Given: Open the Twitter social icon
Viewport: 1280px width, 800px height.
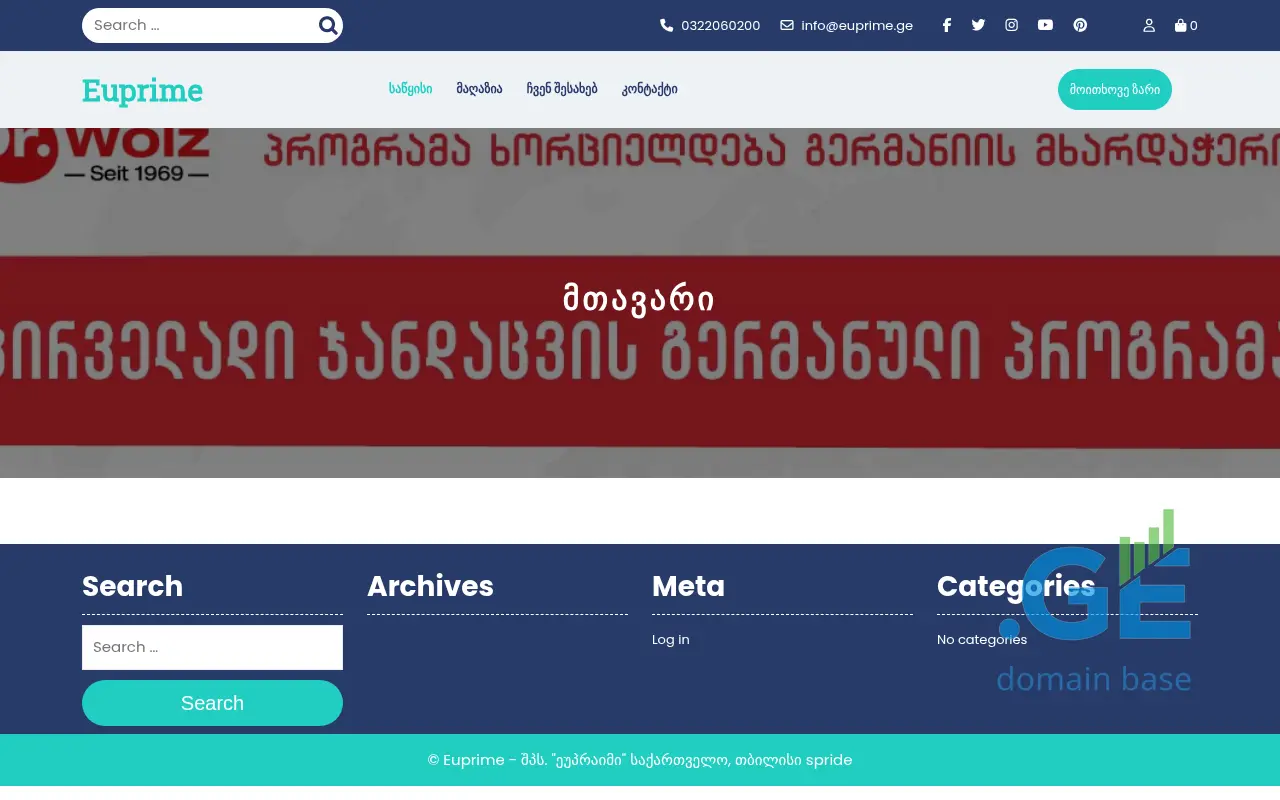Looking at the screenshot, I should (978, 26).
